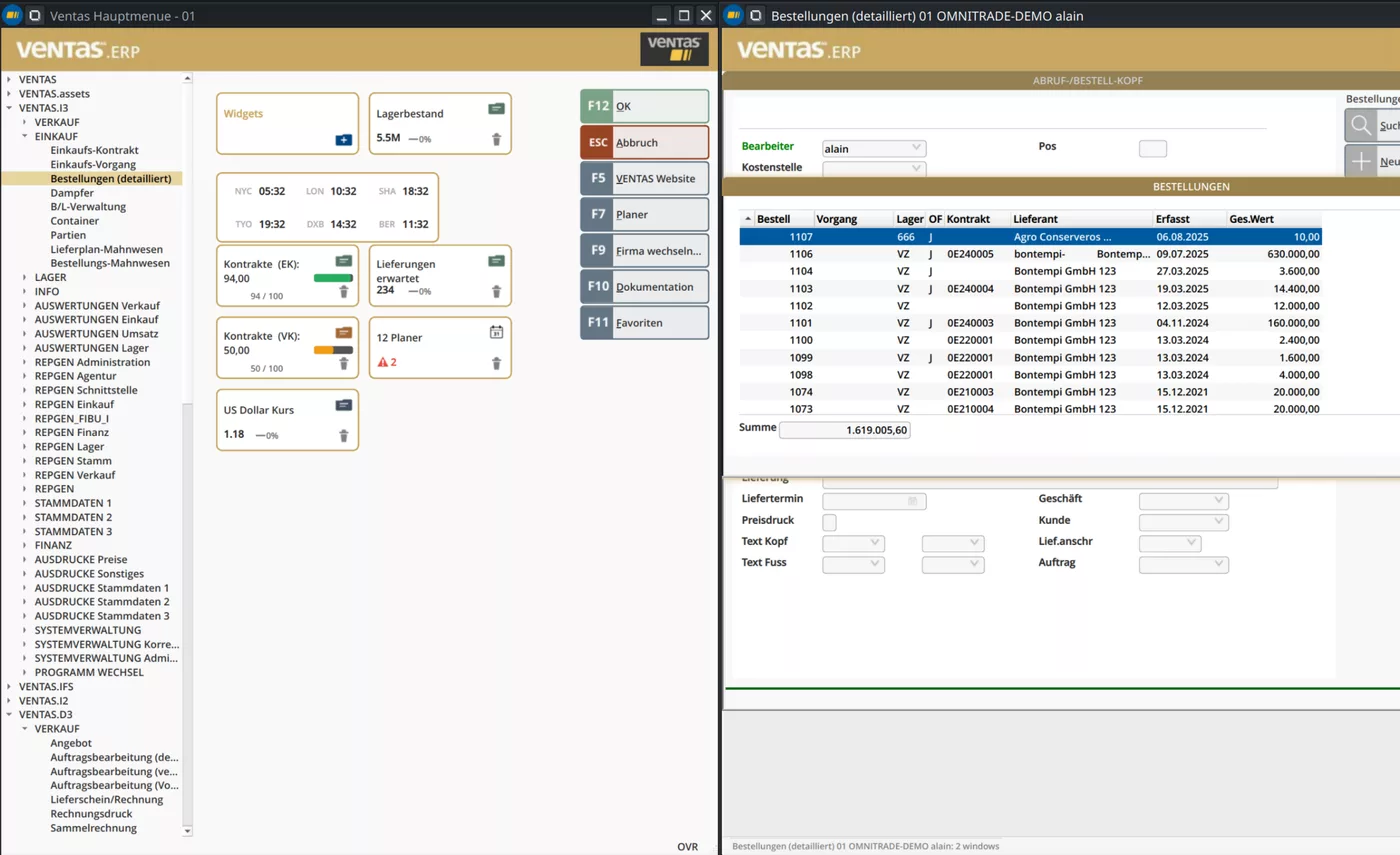Viewport: 1400px width, 855px height.
Task: Open the calendar picker in the Liefertermin field
Action: tap(912, 501)
